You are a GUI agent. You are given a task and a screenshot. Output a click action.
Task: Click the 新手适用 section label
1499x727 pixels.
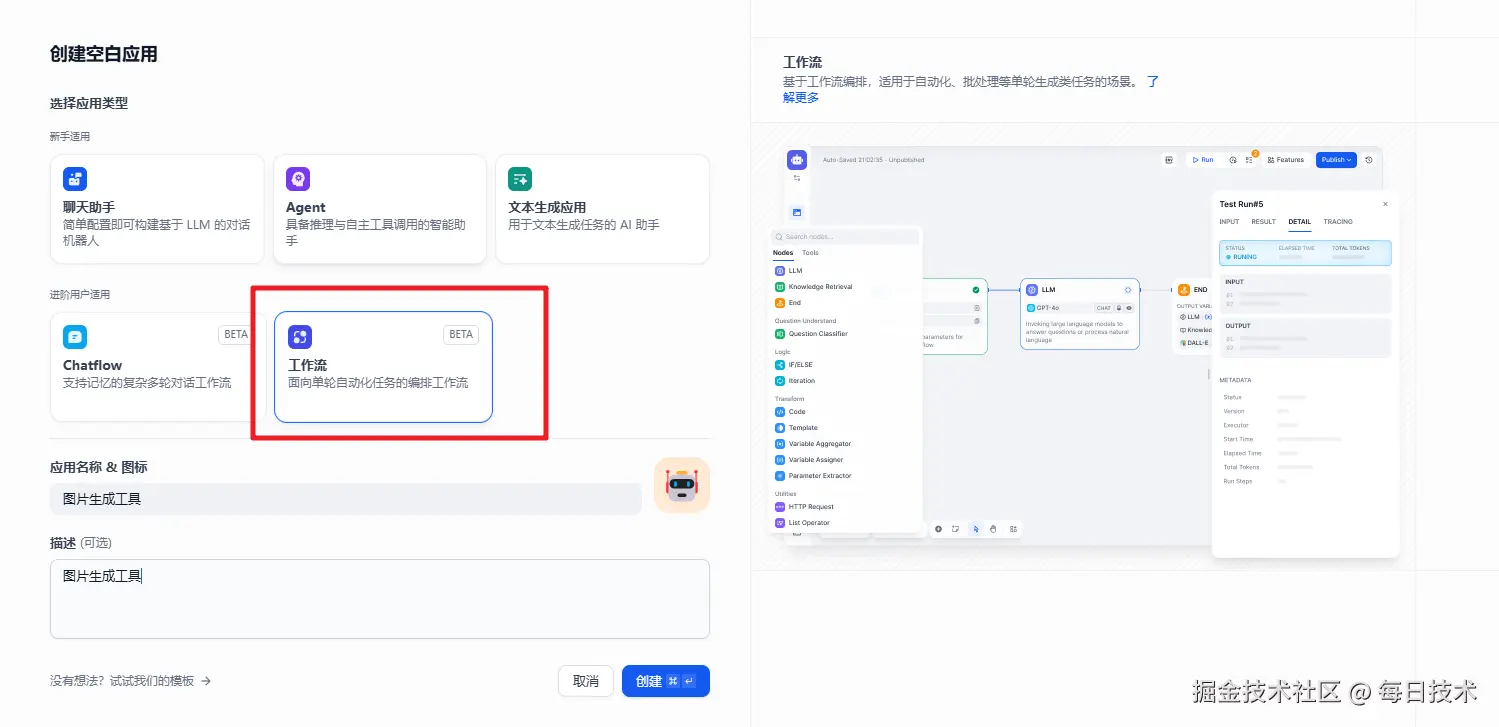70,137
